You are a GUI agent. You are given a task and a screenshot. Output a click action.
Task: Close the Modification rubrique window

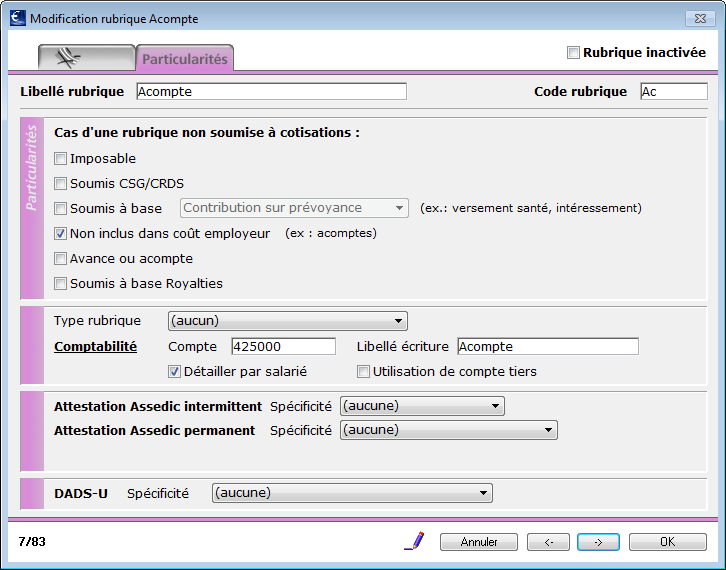pyautogui.click(x=700, y=19)
